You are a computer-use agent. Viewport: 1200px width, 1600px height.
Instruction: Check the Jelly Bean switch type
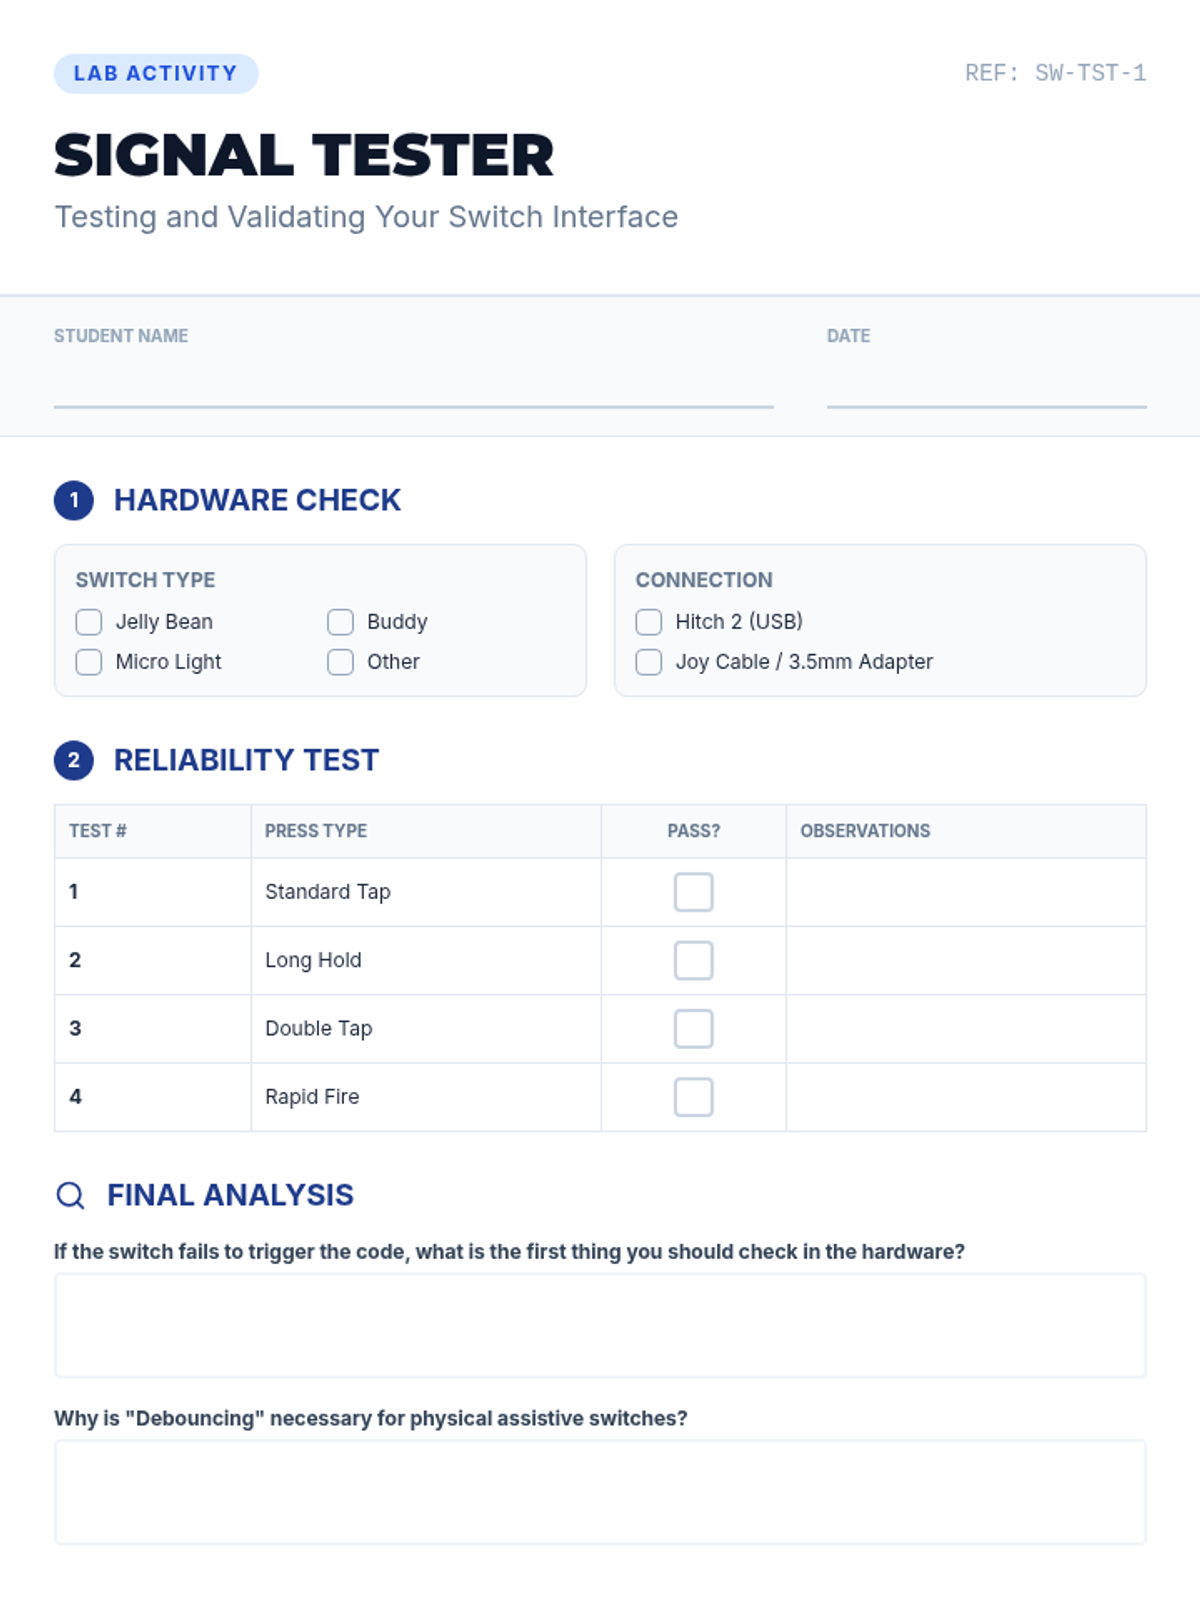(x=89, y=622)
